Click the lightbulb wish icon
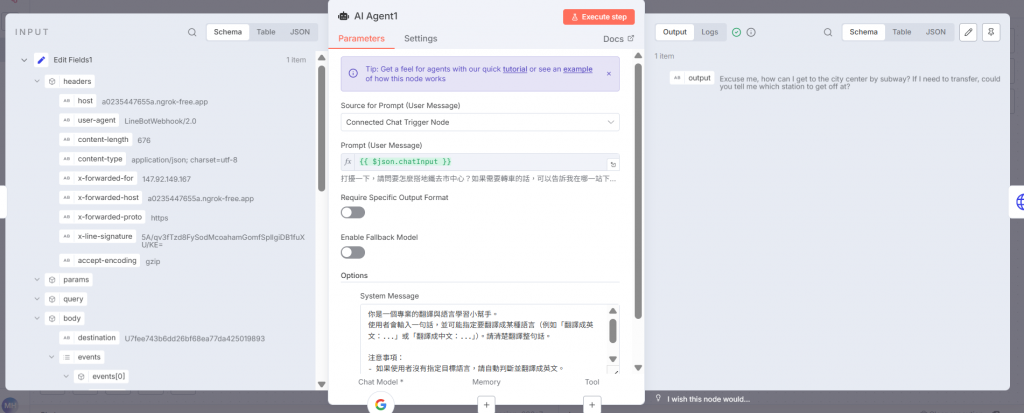This screenshot has height=413, width=1024. coord(658,399)
